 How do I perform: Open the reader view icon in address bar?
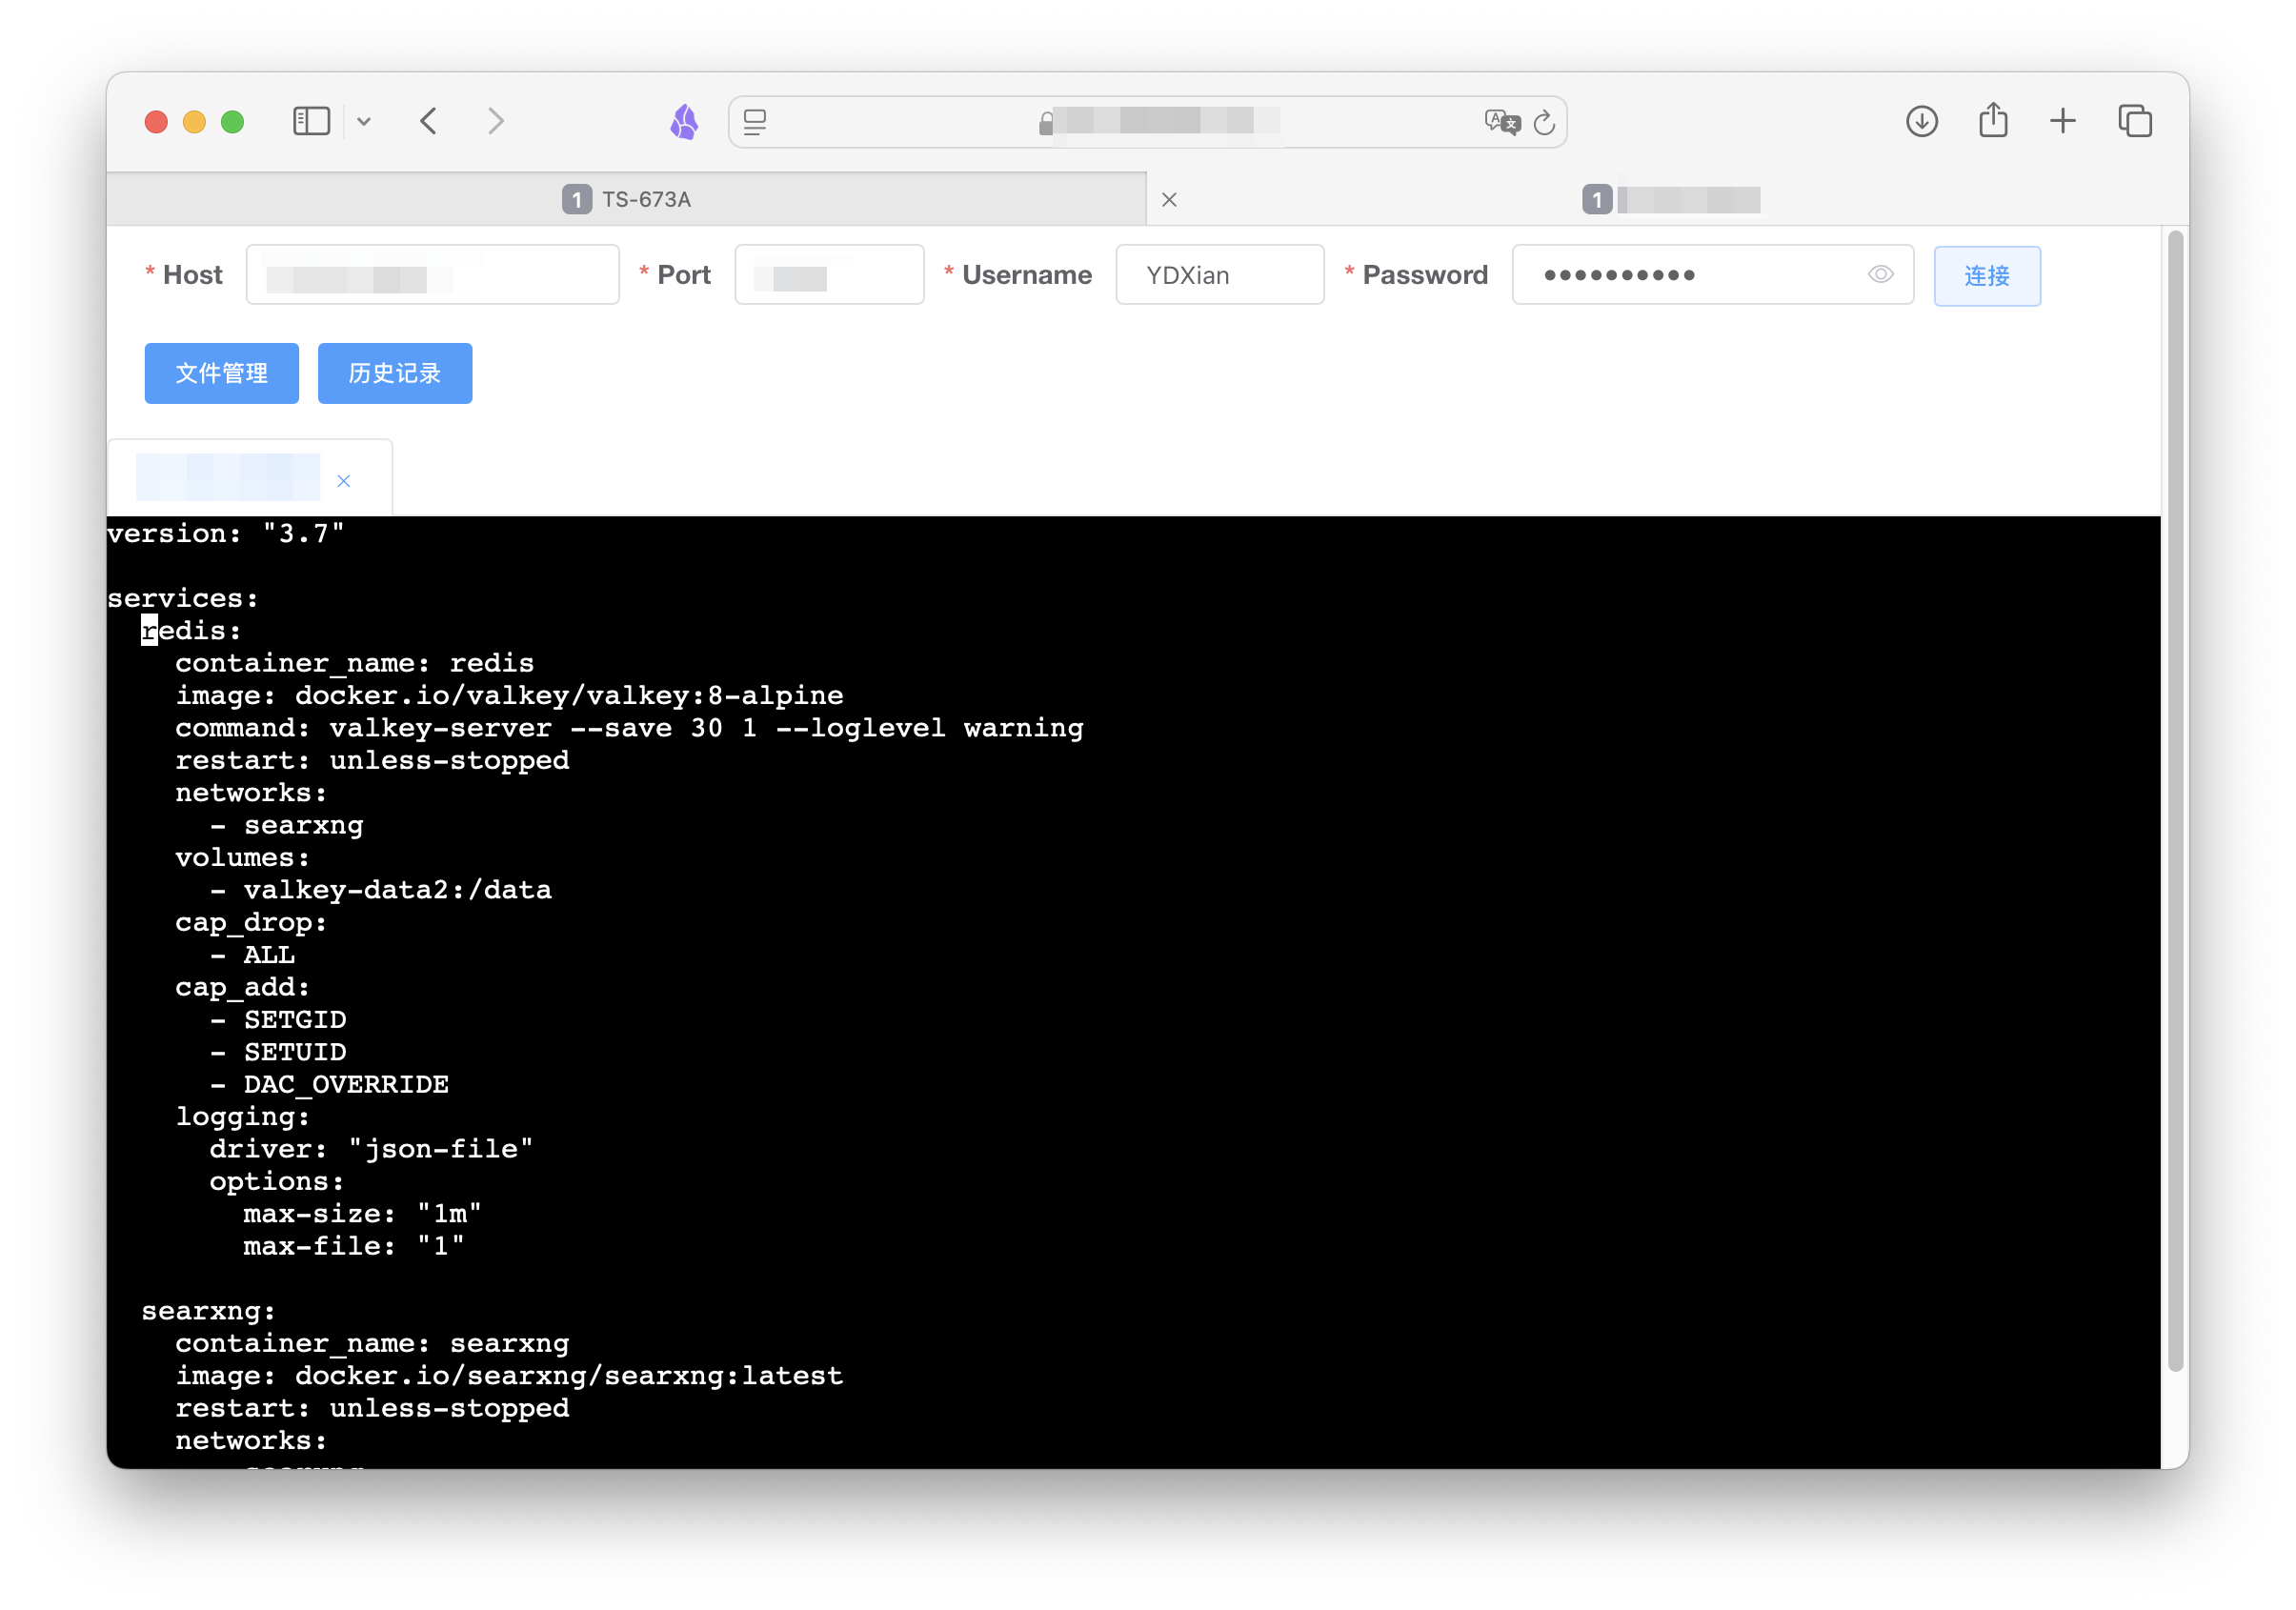pyautogui.click(x=755, y=122)
